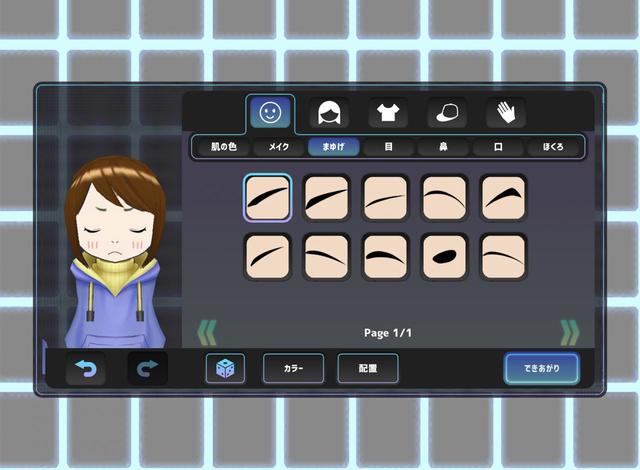Open the T-shirt clothing category tab
Image resolution: width=640 pixels, height=470 pixels.
tap(388, 113)
